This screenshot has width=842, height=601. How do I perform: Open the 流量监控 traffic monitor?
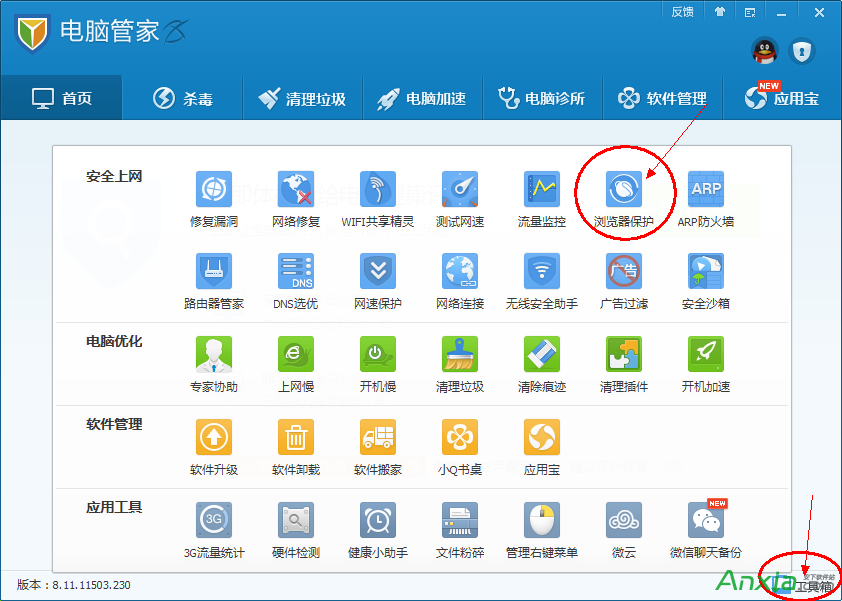[x=541, y=199]
